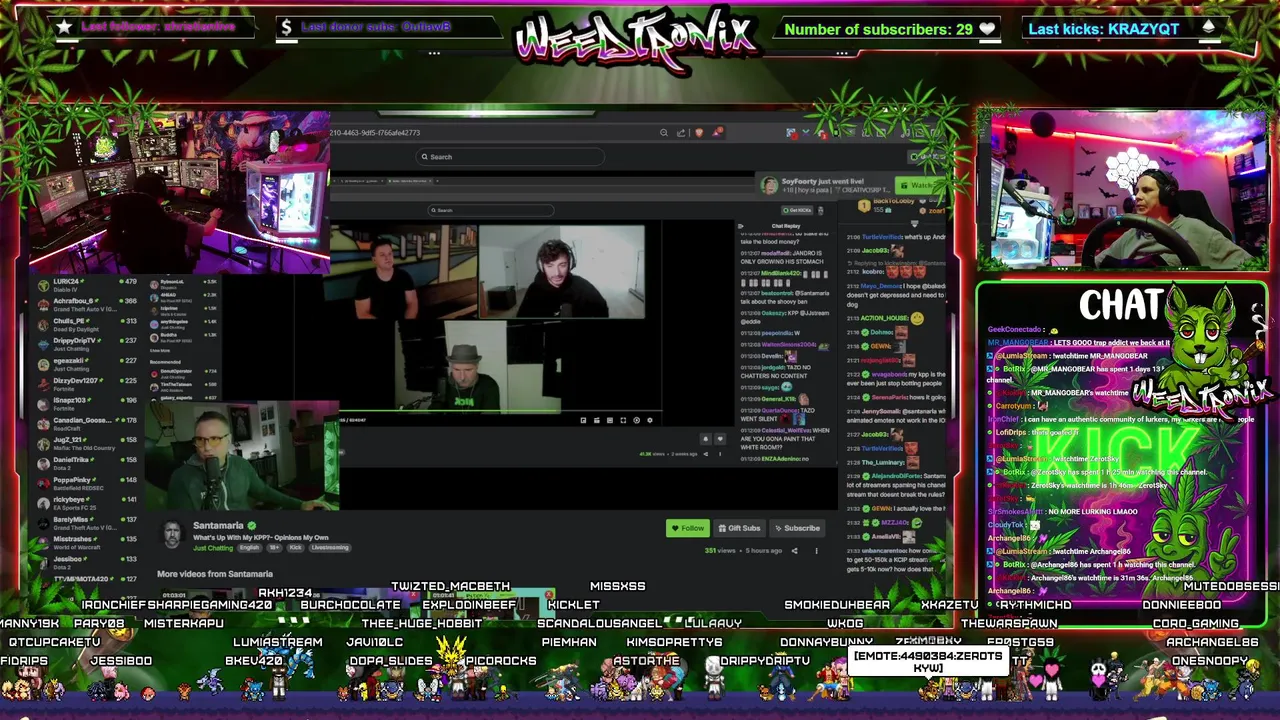Click the Gift Subs button

point(739,528)
